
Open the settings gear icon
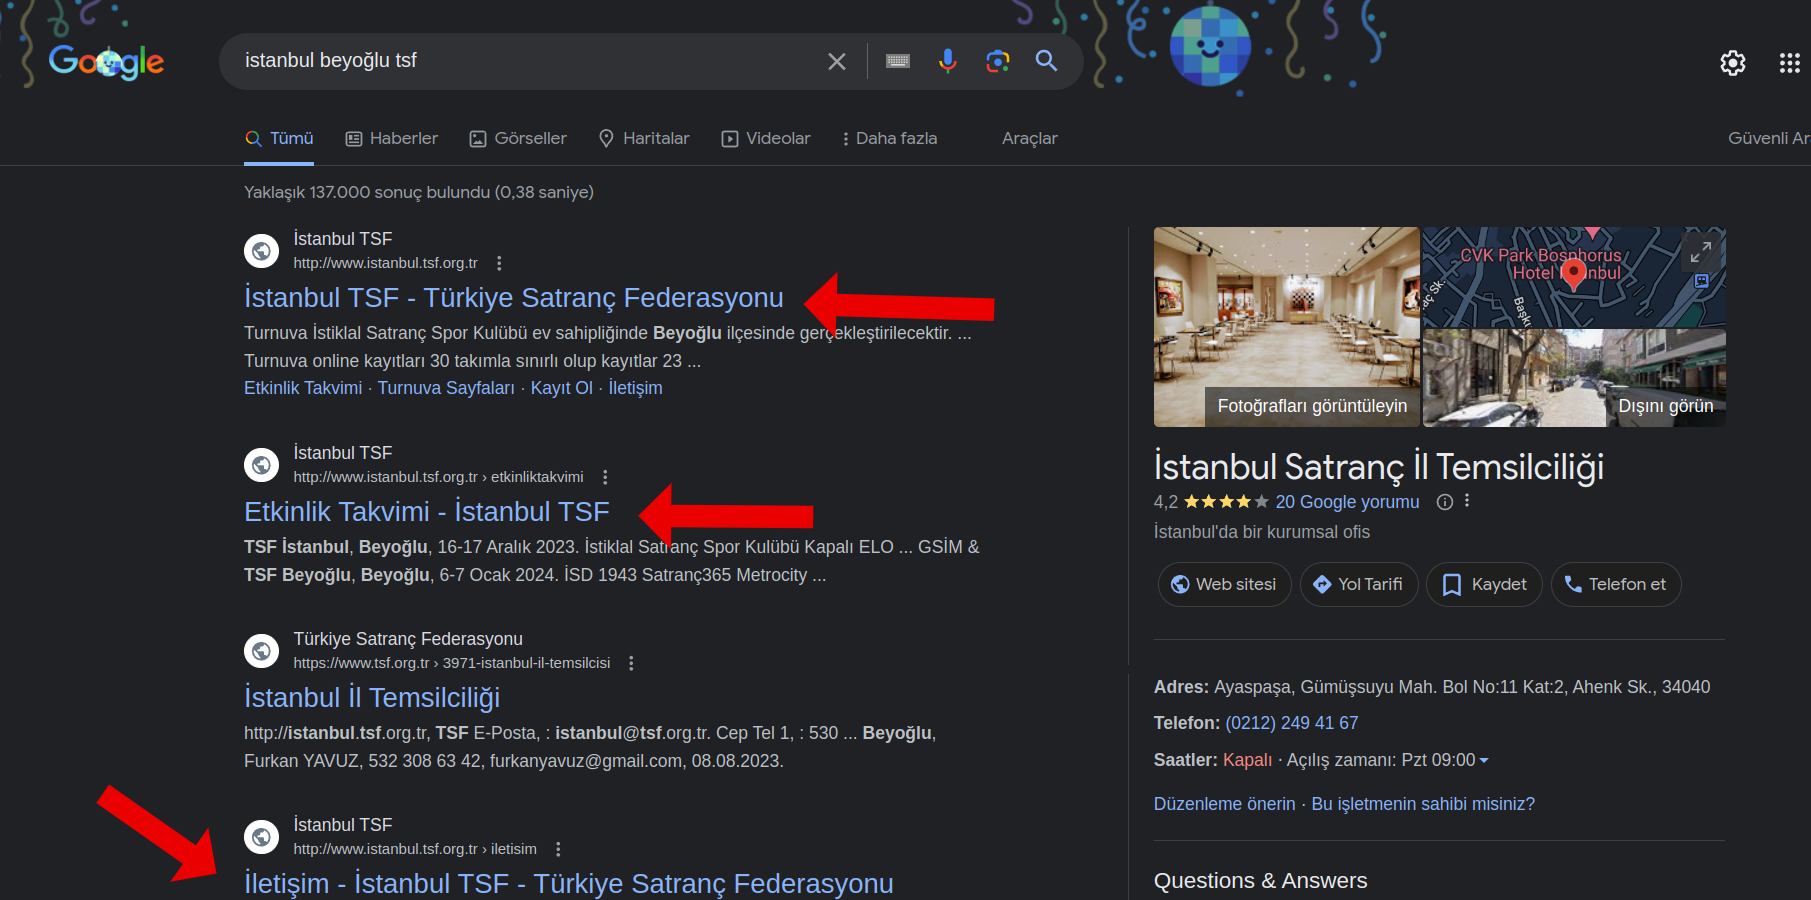click(x=1733, y=63)
